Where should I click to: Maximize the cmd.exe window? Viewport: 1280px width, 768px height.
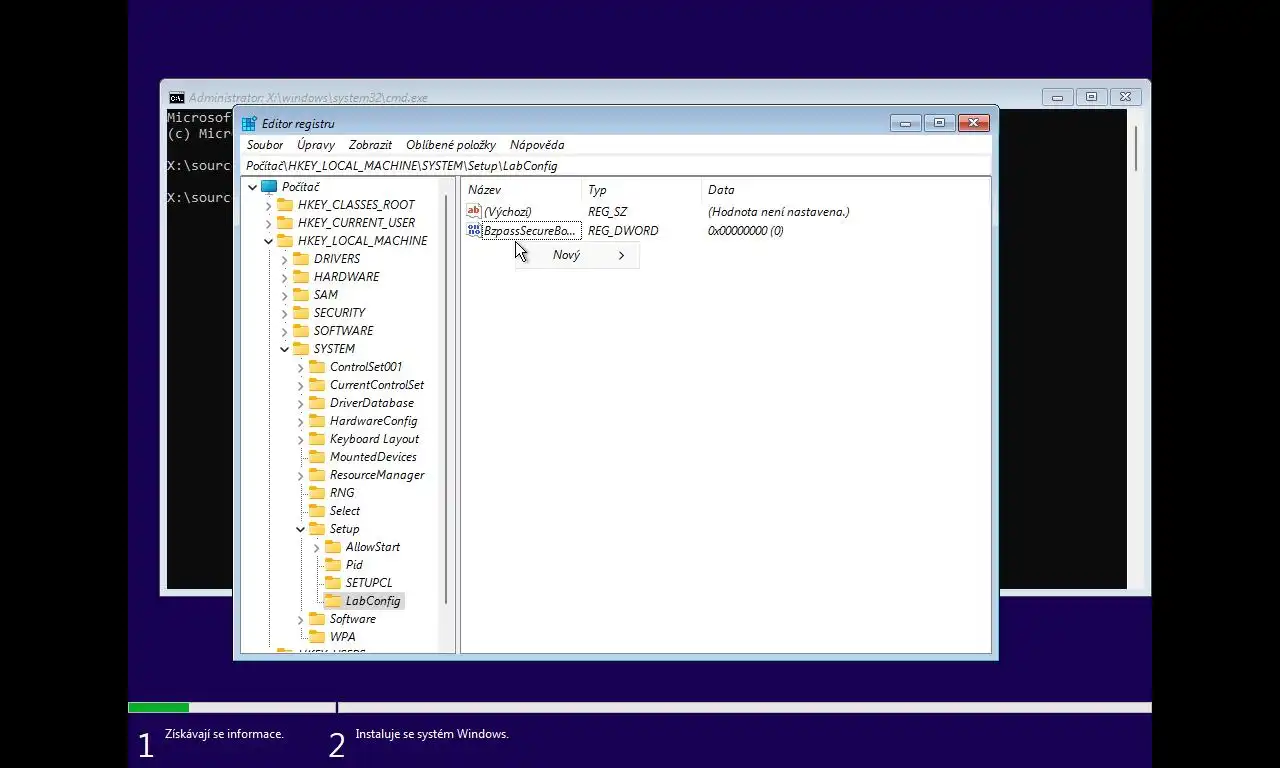tap(1091, 97)
